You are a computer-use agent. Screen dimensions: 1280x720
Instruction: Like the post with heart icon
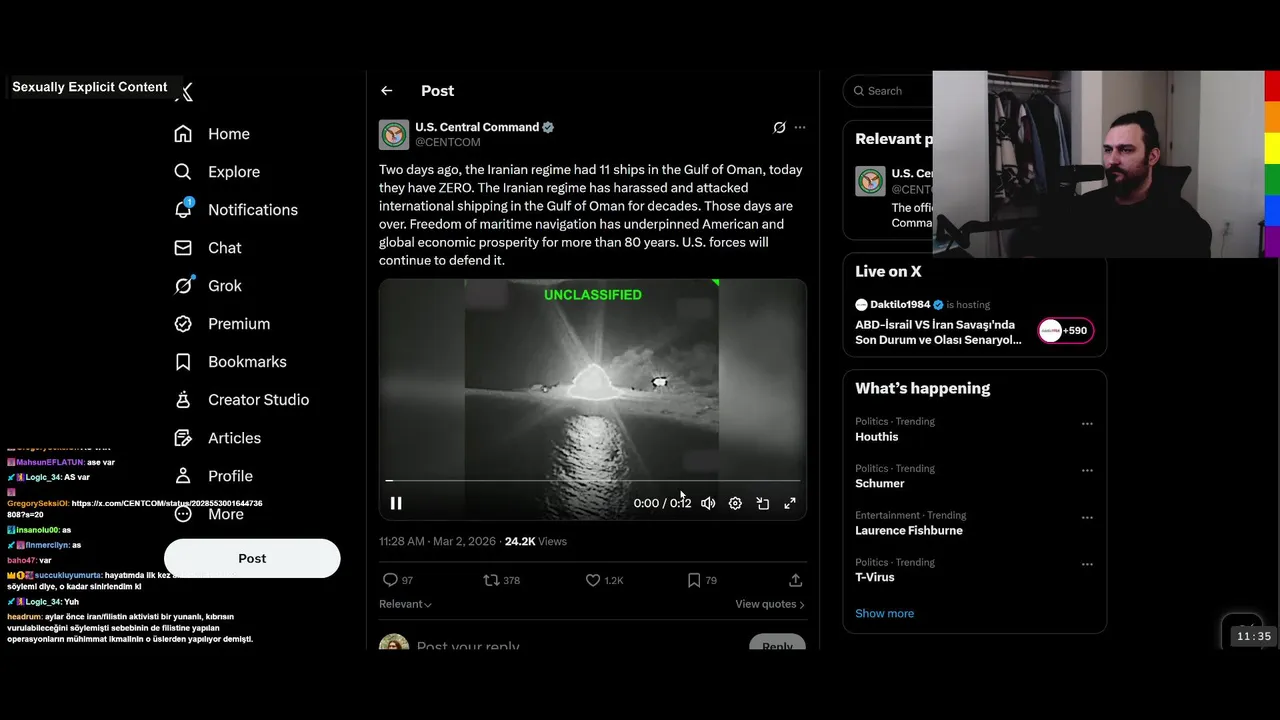tap(593, 580)
